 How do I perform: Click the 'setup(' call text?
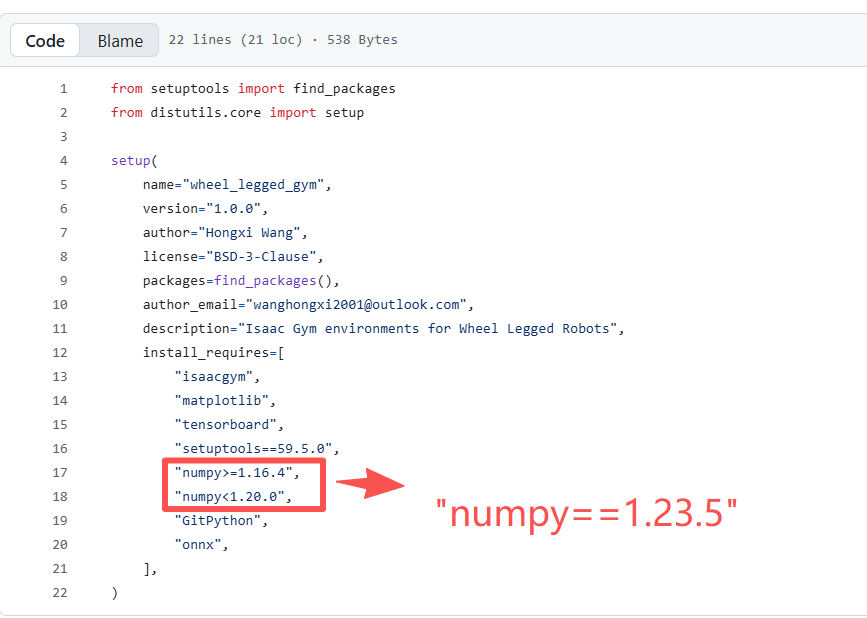134,161
